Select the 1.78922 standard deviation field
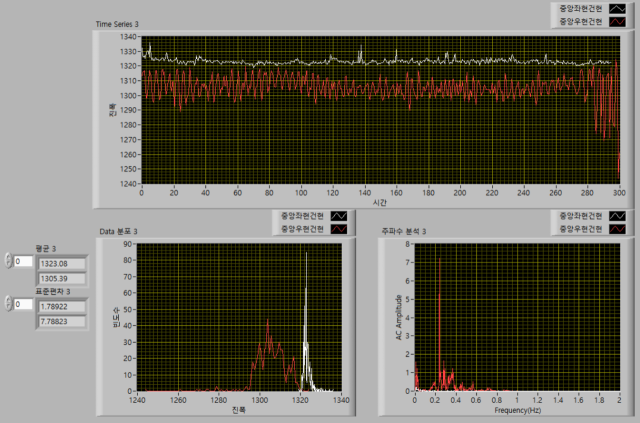Screen dimensions: 640x423 click(x=60, y=307)
